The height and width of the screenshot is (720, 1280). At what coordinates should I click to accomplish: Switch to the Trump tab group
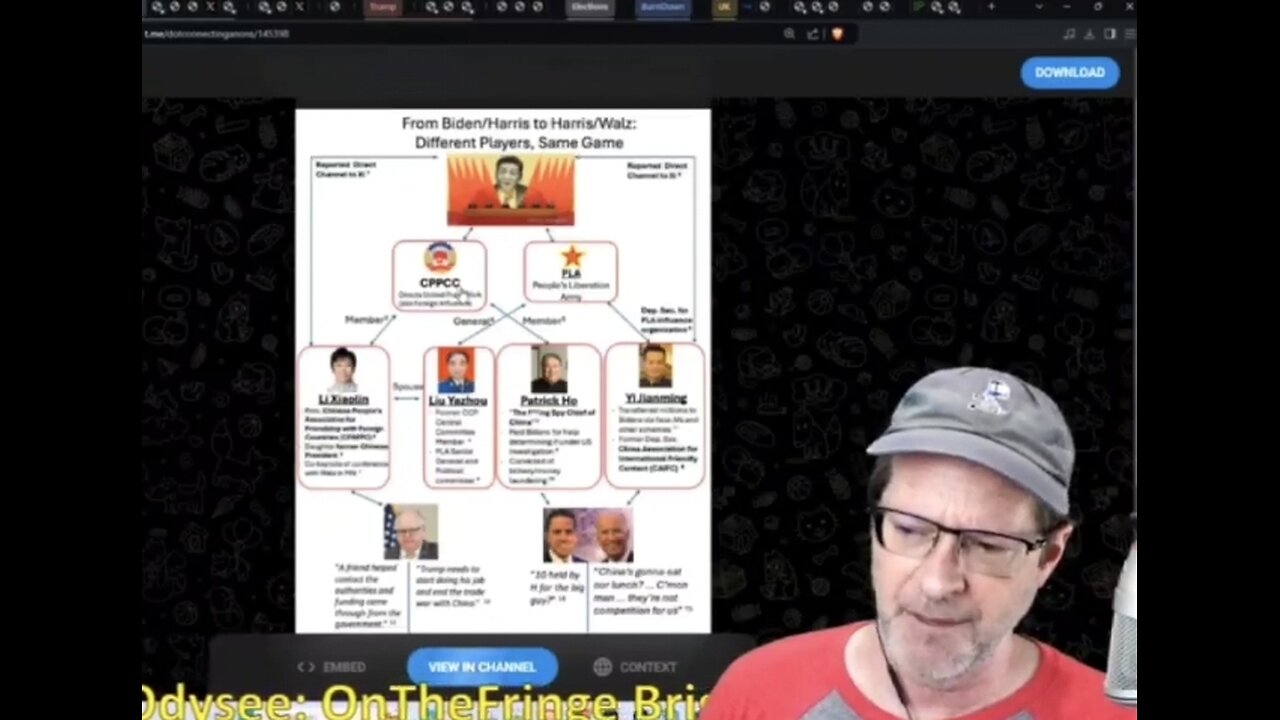[383, 7]
